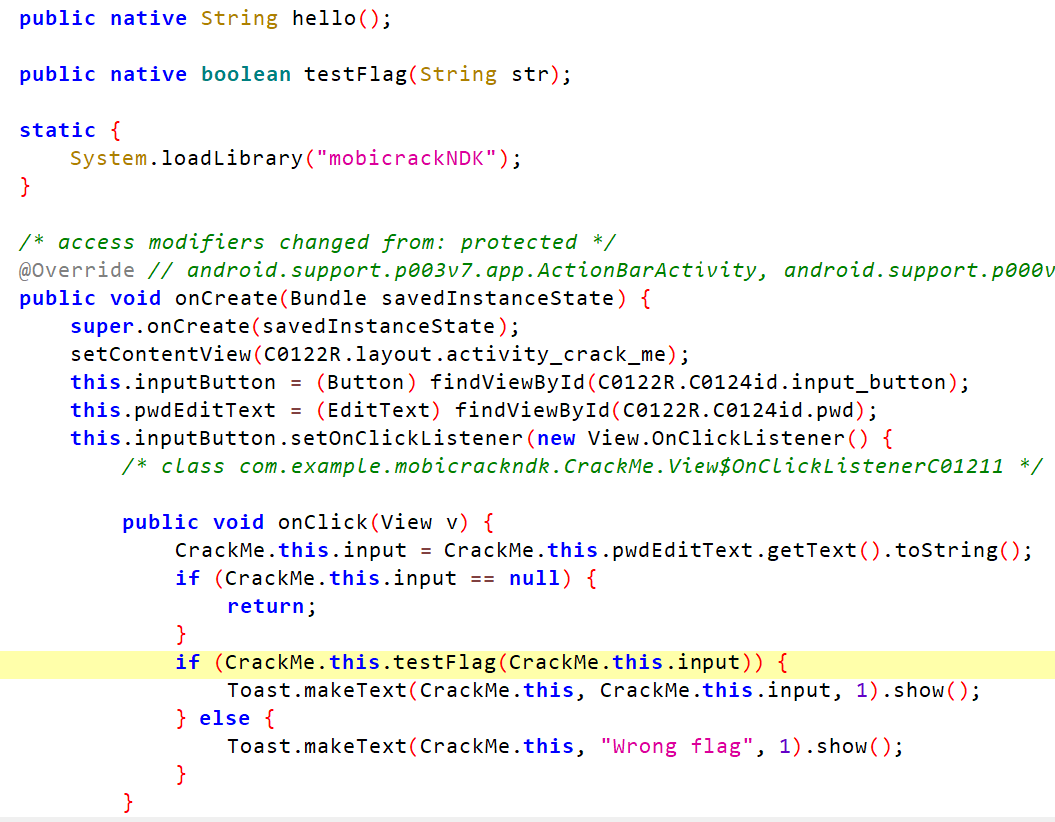This screenshot has height=822, width=1055.
Task: Click testFlag in the native boolean declaration
Action: (355, 74)
